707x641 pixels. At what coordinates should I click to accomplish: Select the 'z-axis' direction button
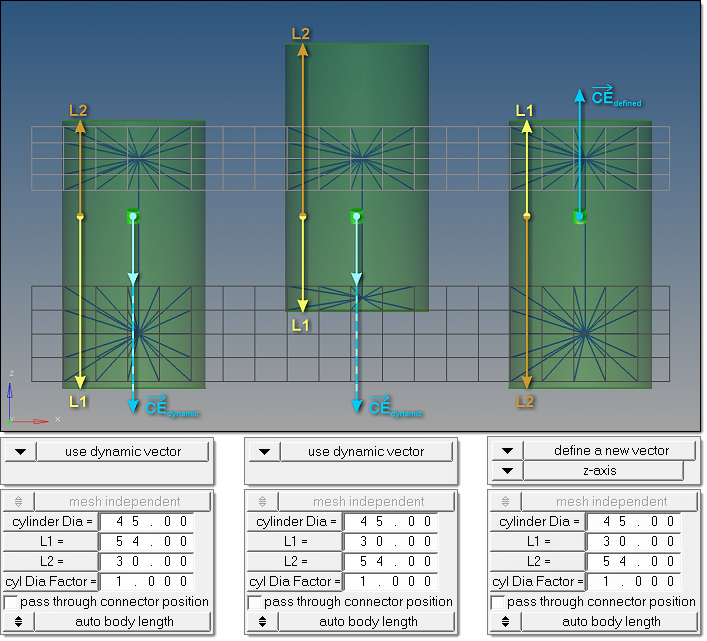pos(604,472)
